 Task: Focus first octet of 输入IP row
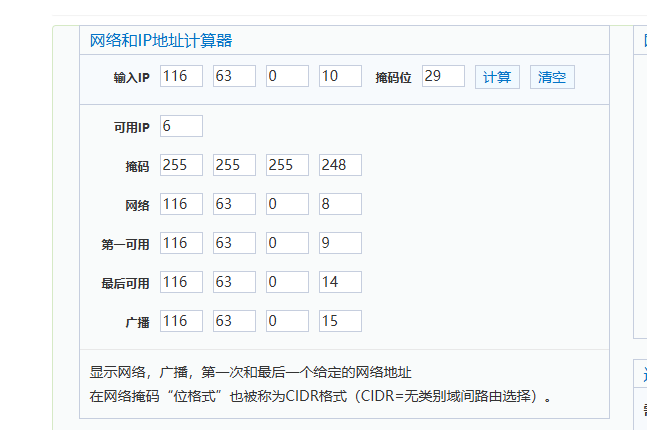click(181, 76)
